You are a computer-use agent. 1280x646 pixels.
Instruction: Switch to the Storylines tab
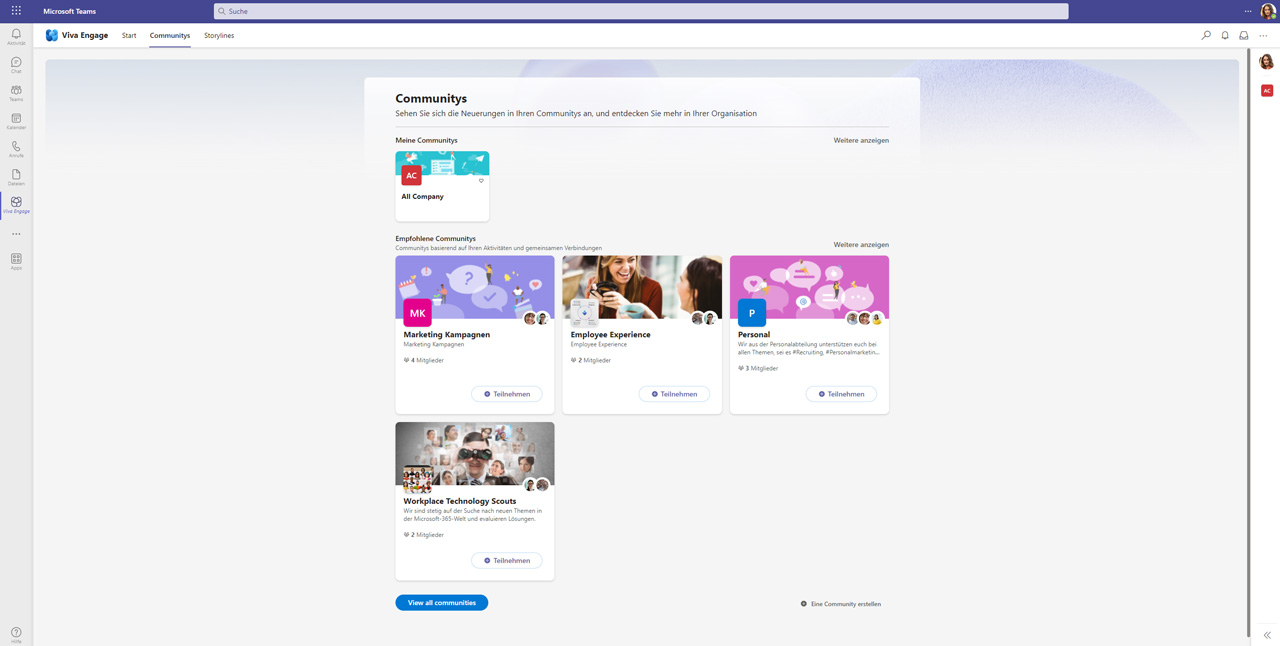coord(219,35)
